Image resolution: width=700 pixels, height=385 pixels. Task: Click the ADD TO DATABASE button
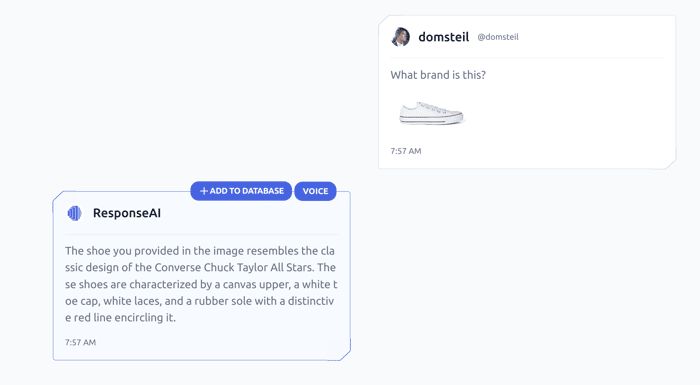(241, 191)
